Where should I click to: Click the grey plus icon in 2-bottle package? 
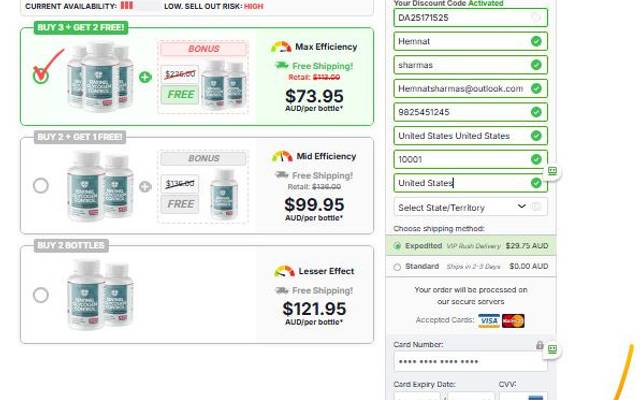tap(145, 187)
